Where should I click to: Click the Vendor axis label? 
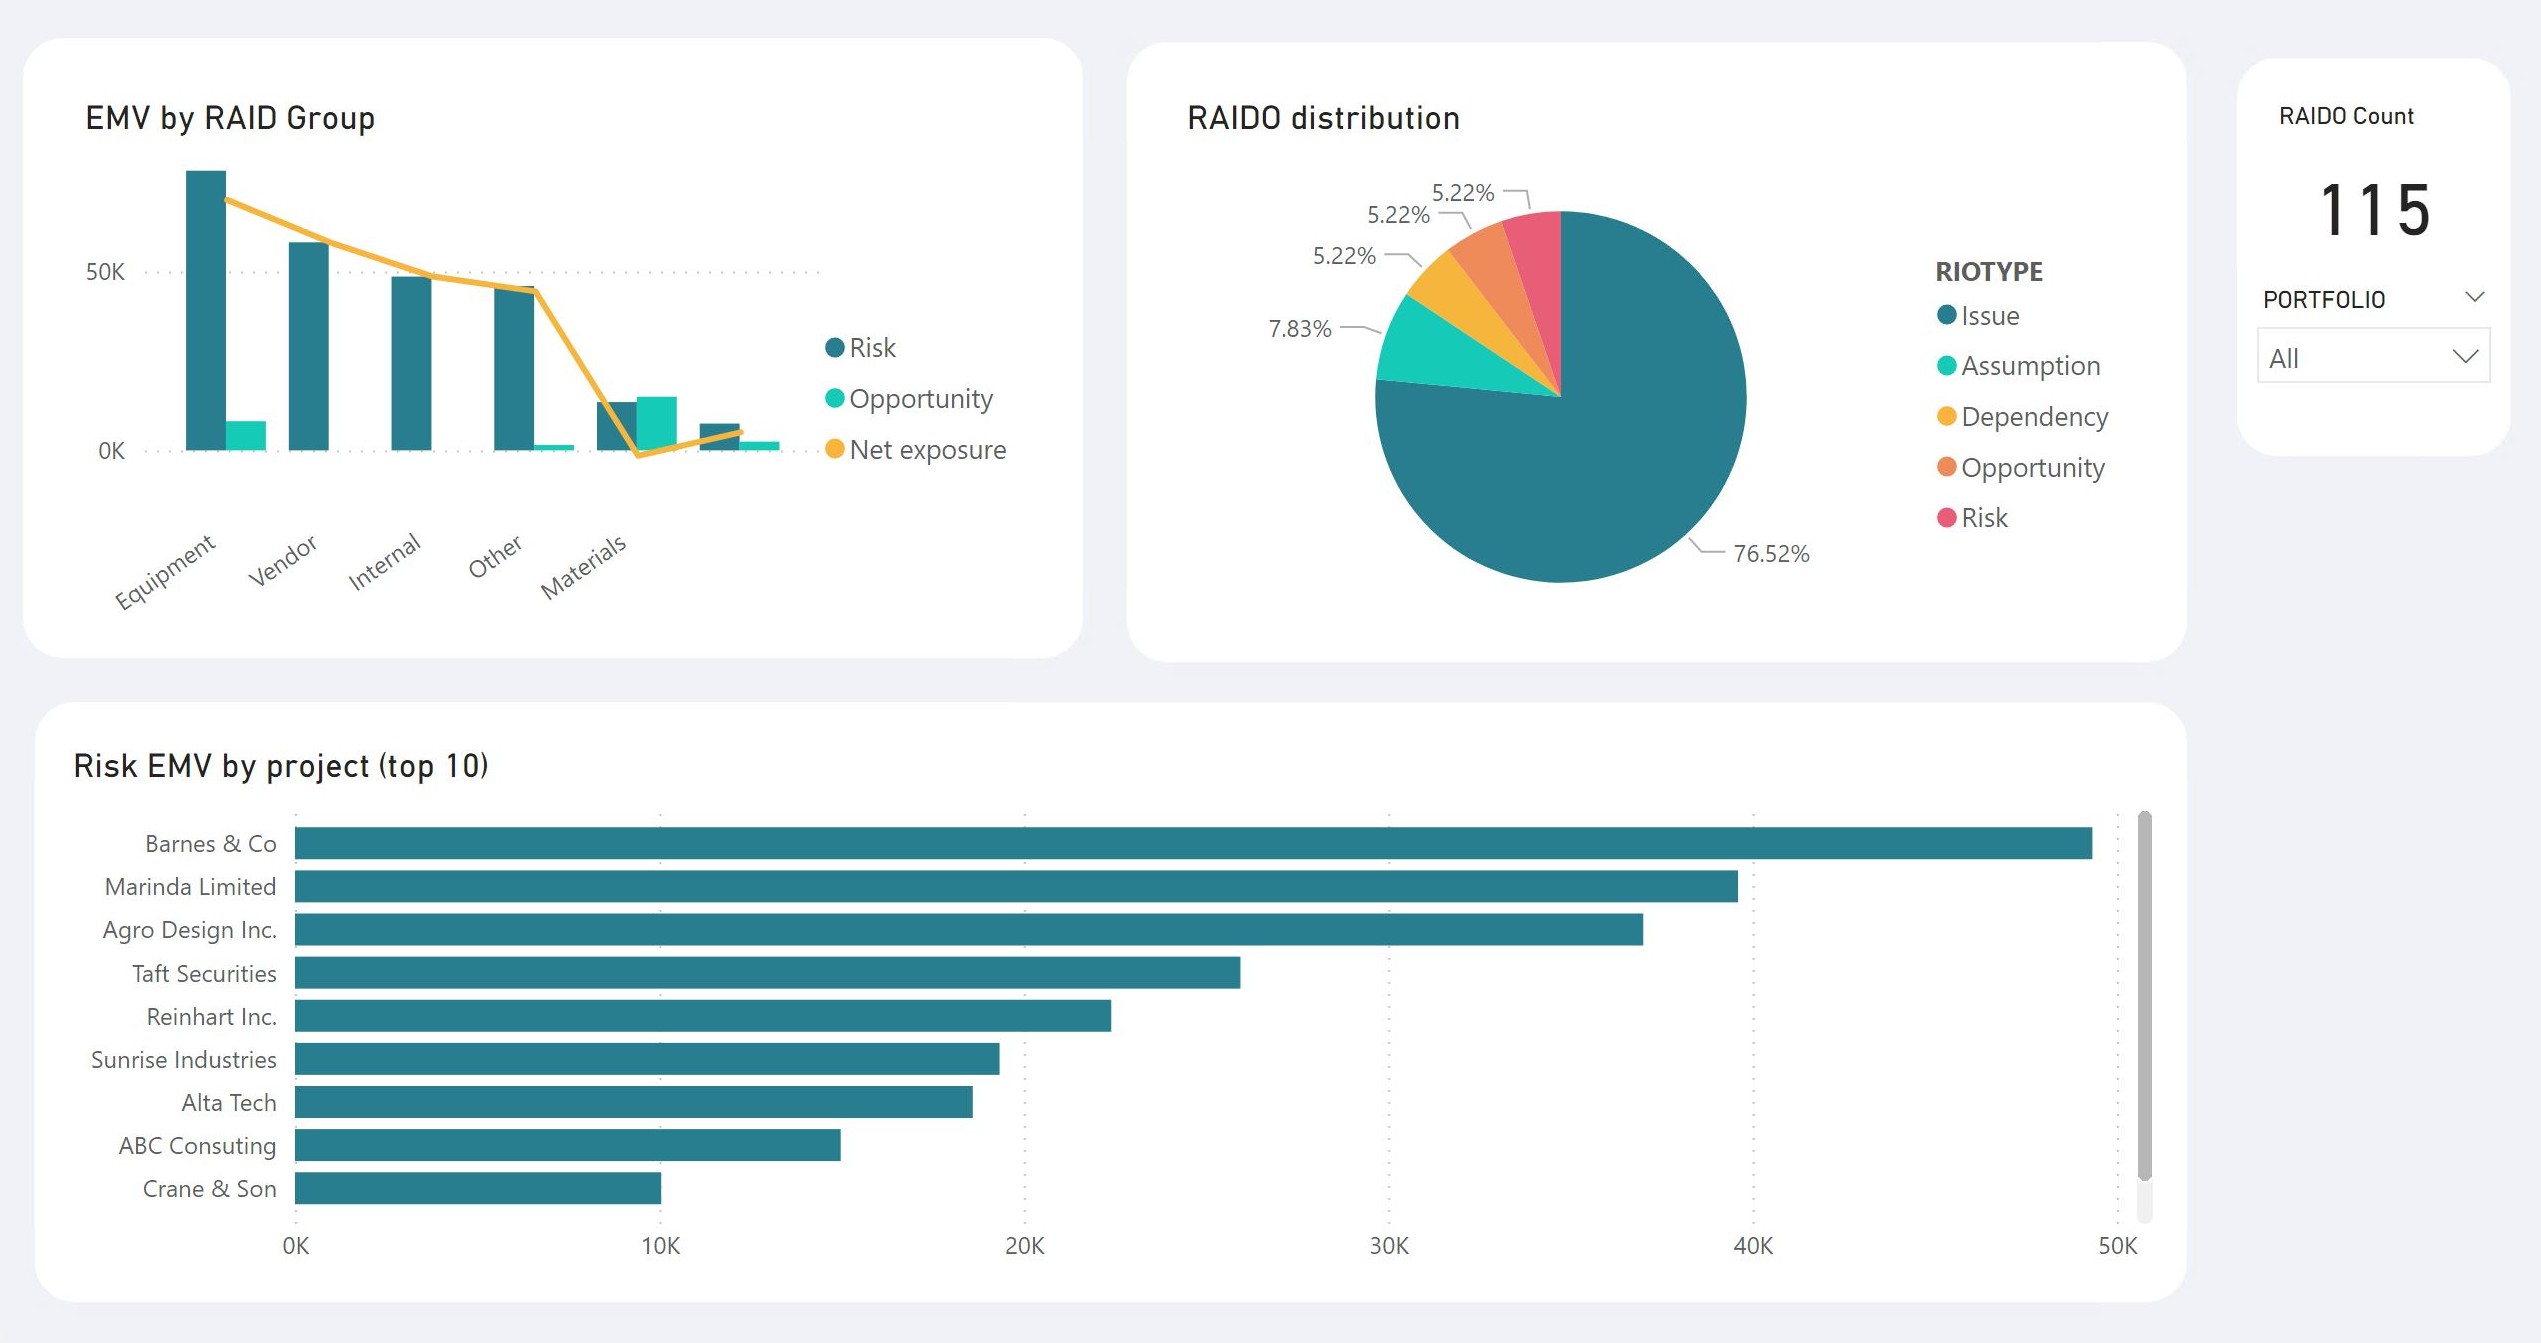tap(283, 560)
